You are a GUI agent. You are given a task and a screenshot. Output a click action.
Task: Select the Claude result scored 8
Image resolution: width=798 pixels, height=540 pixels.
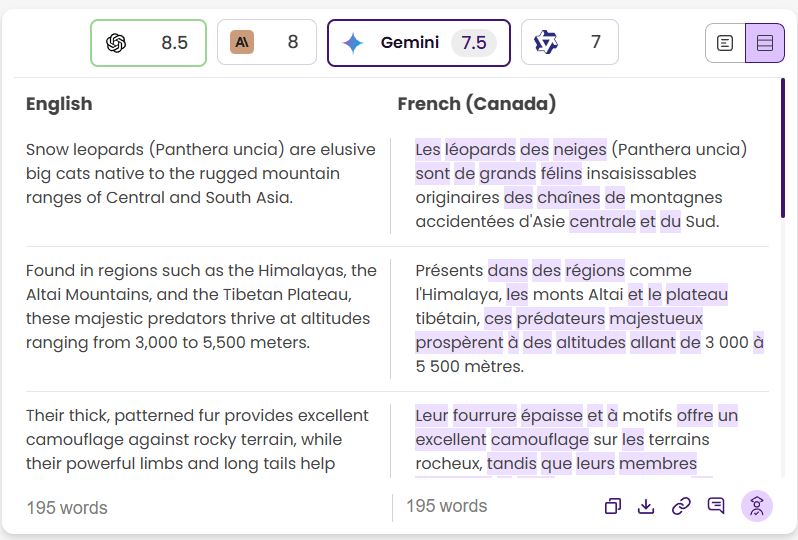[x=266, y=43]
